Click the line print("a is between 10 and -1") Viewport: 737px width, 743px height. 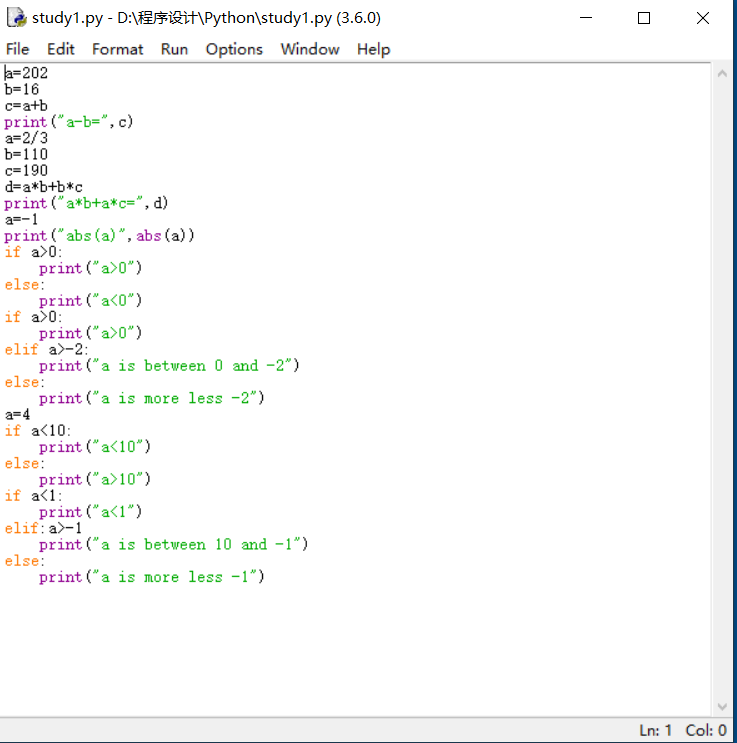coord(173,544)
